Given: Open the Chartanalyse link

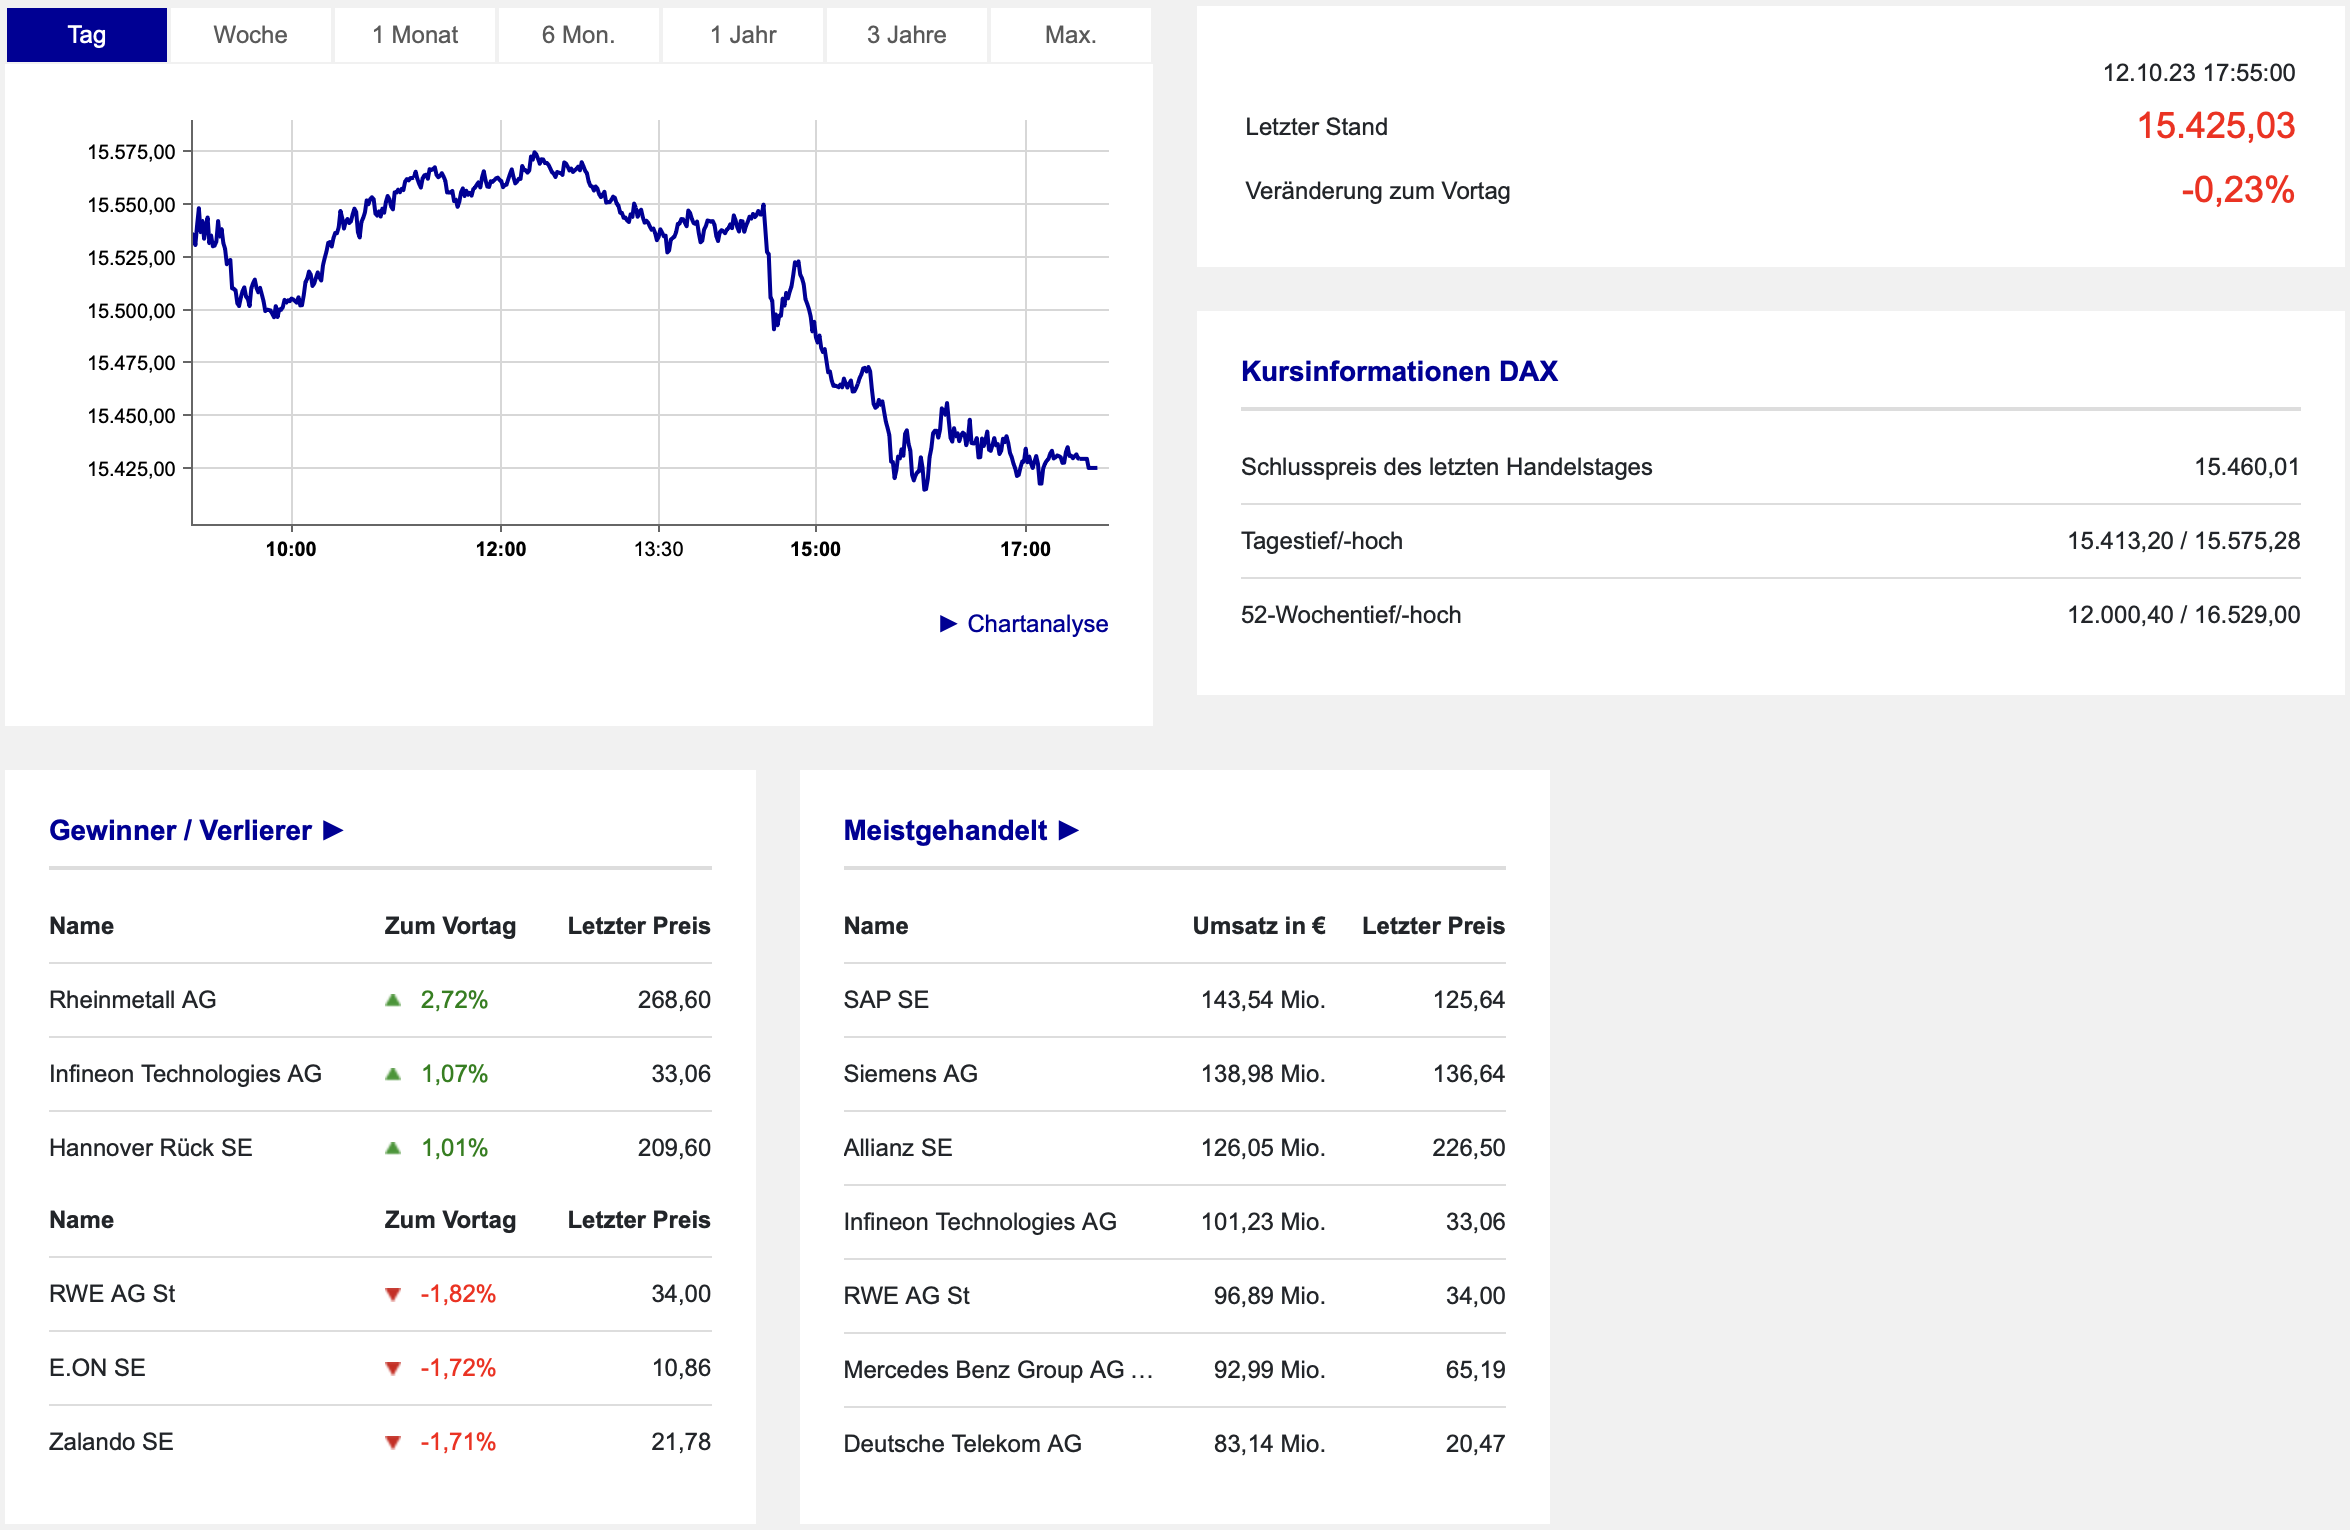Looking at the screenshot, I should (x=1037, y=624).
